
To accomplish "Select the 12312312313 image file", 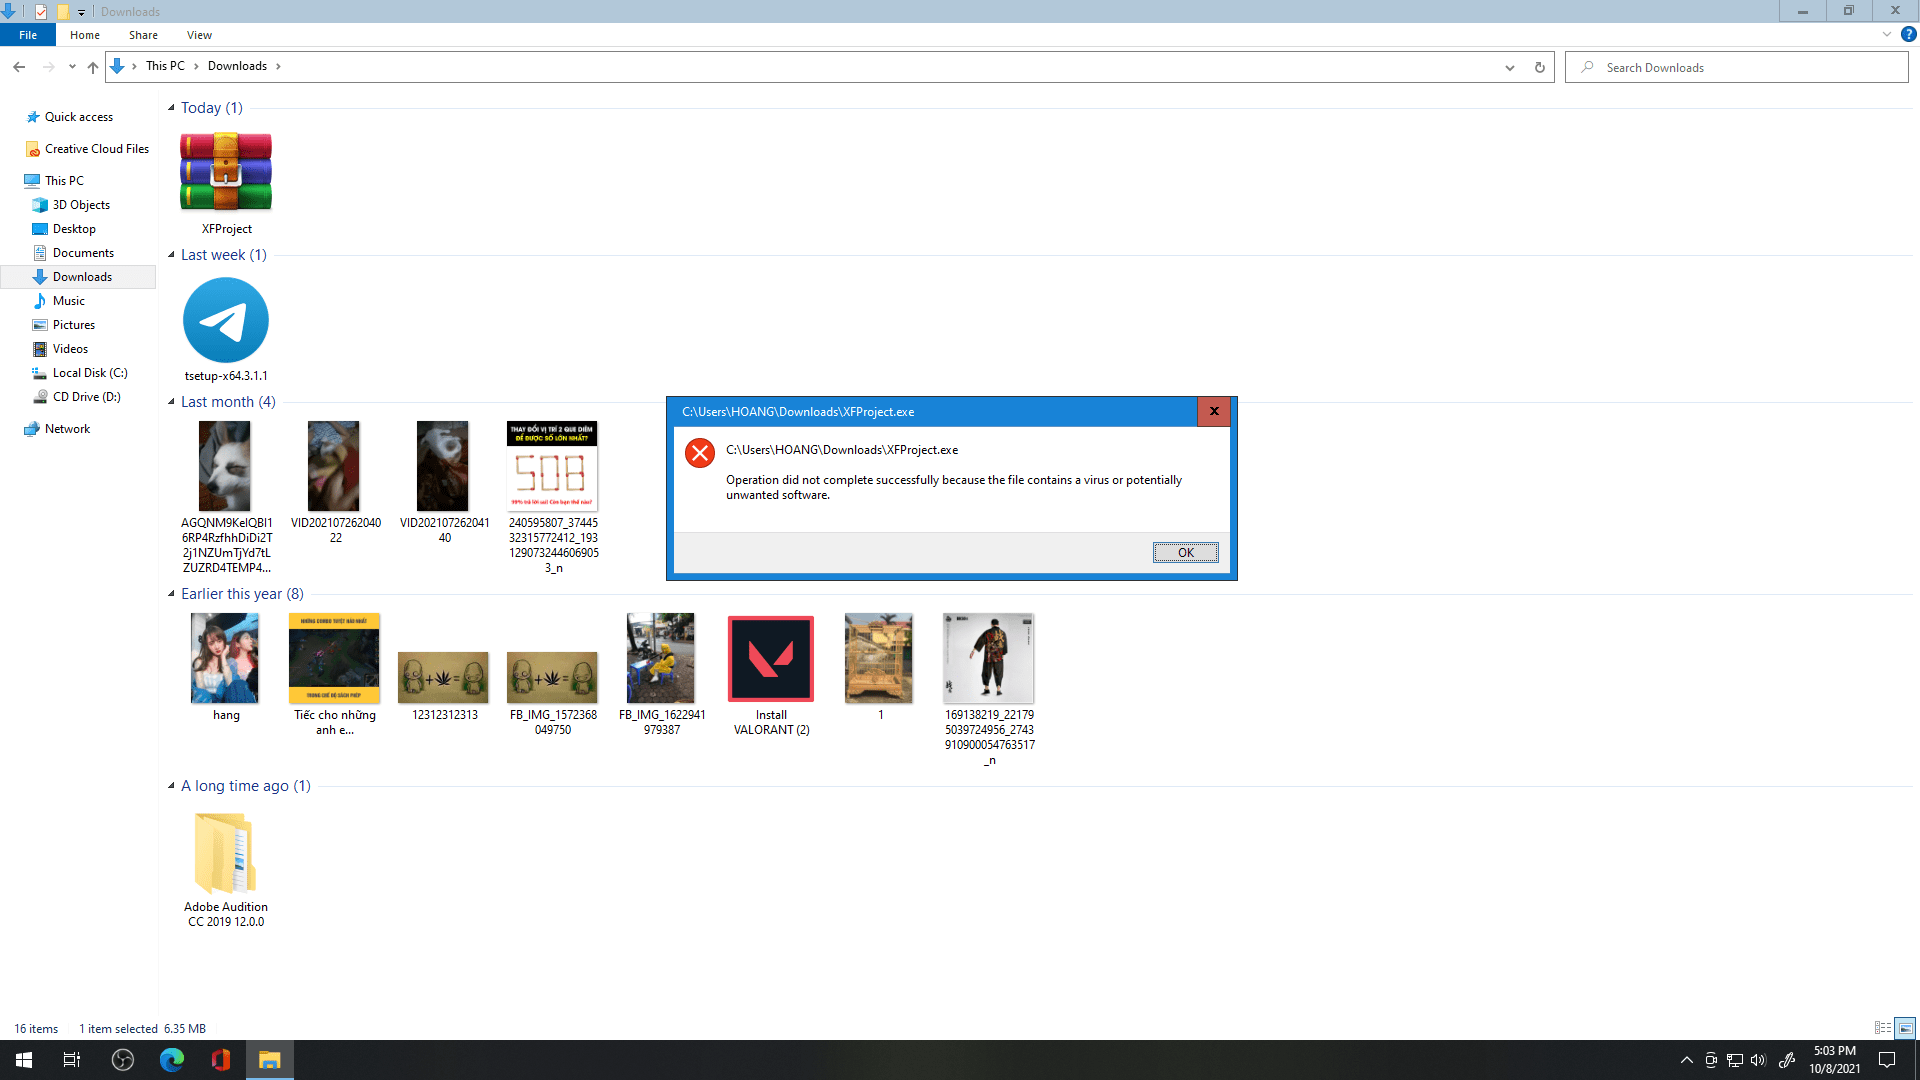I will (x=443, y=677).
